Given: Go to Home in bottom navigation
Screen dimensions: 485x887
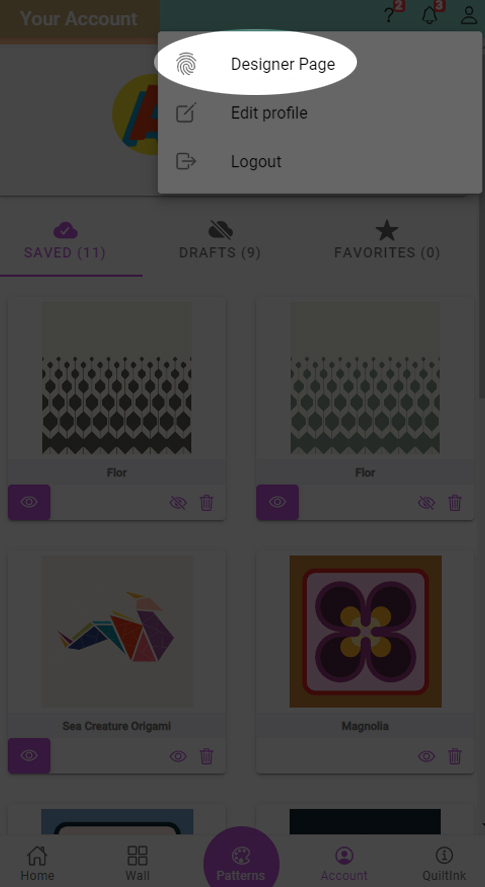Looking at the screenshot, I should (37, 863).
